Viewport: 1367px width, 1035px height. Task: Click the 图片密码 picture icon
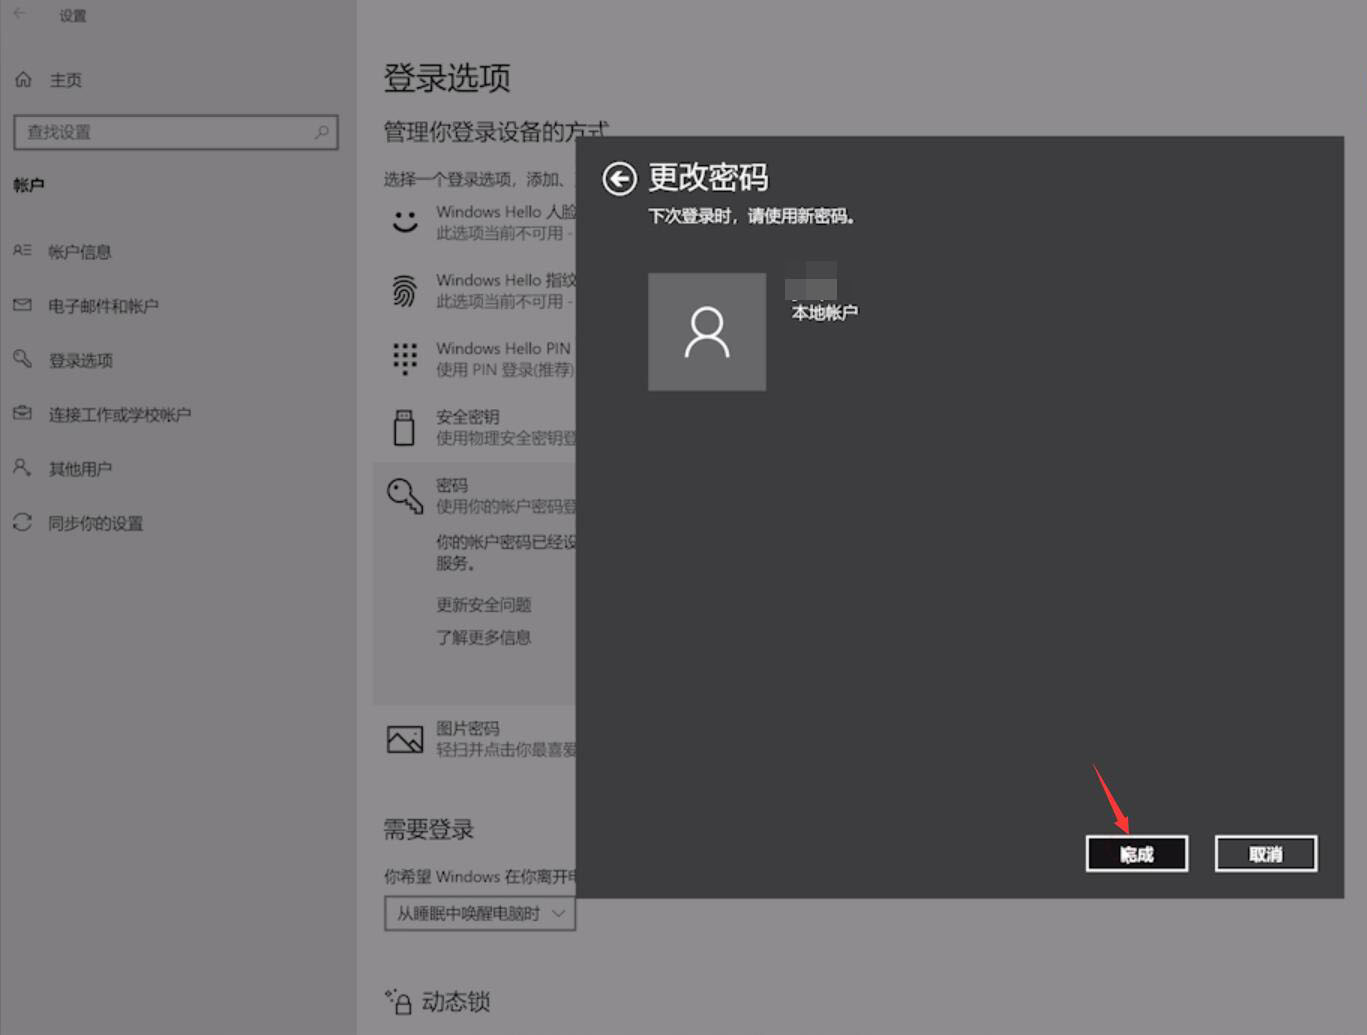click(x=405, y=739)
